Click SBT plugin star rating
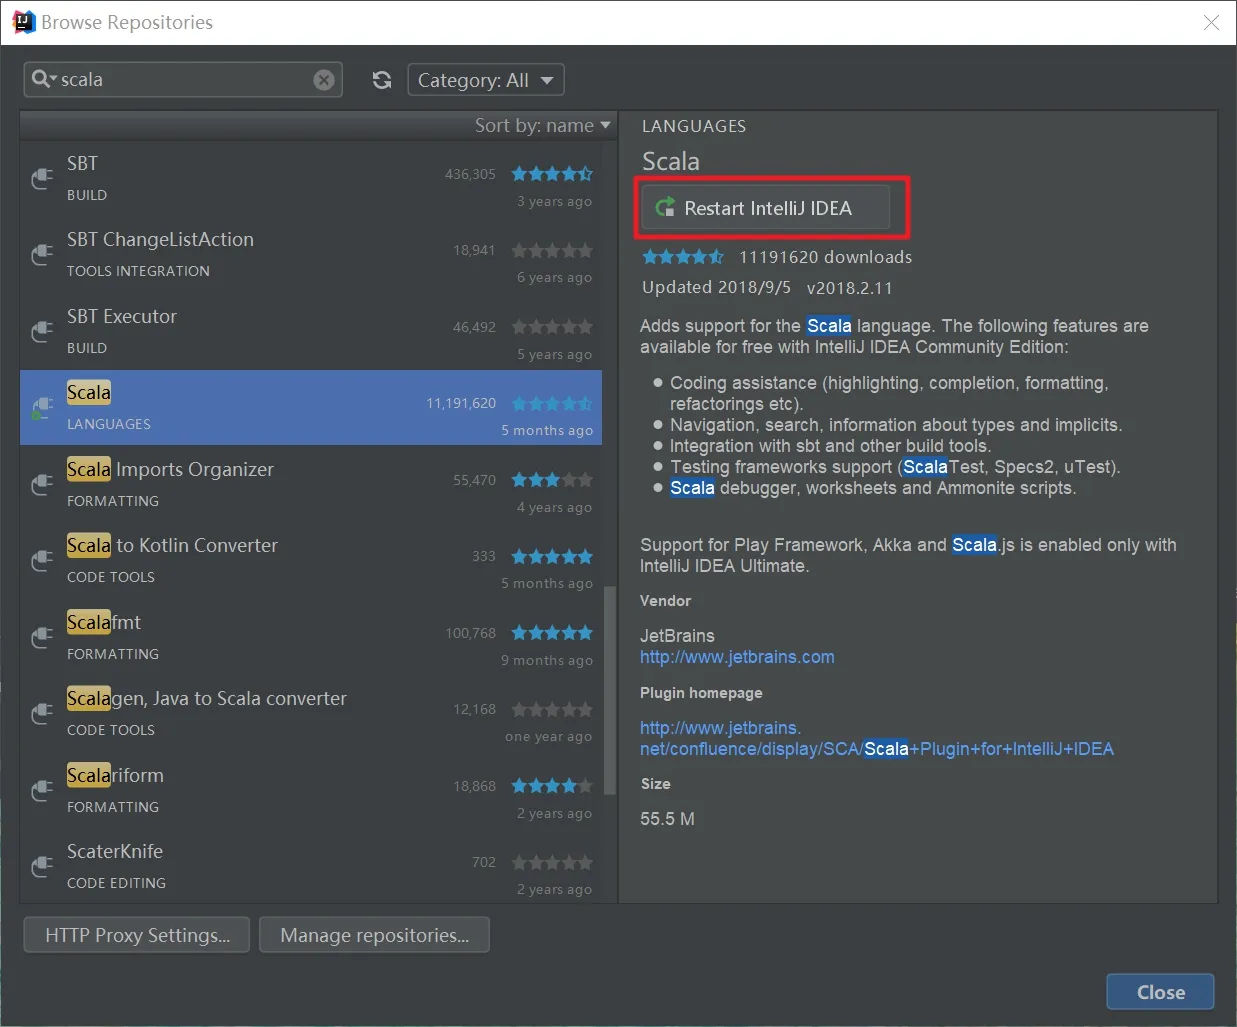1237x1027 pixels. coord(552,174)
